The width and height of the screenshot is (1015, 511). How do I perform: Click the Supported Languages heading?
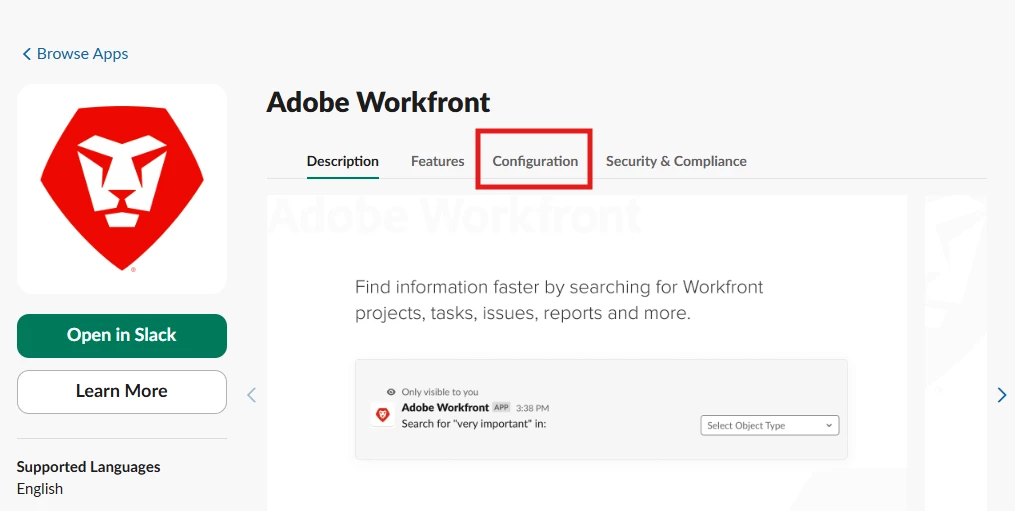coord(89,467)
